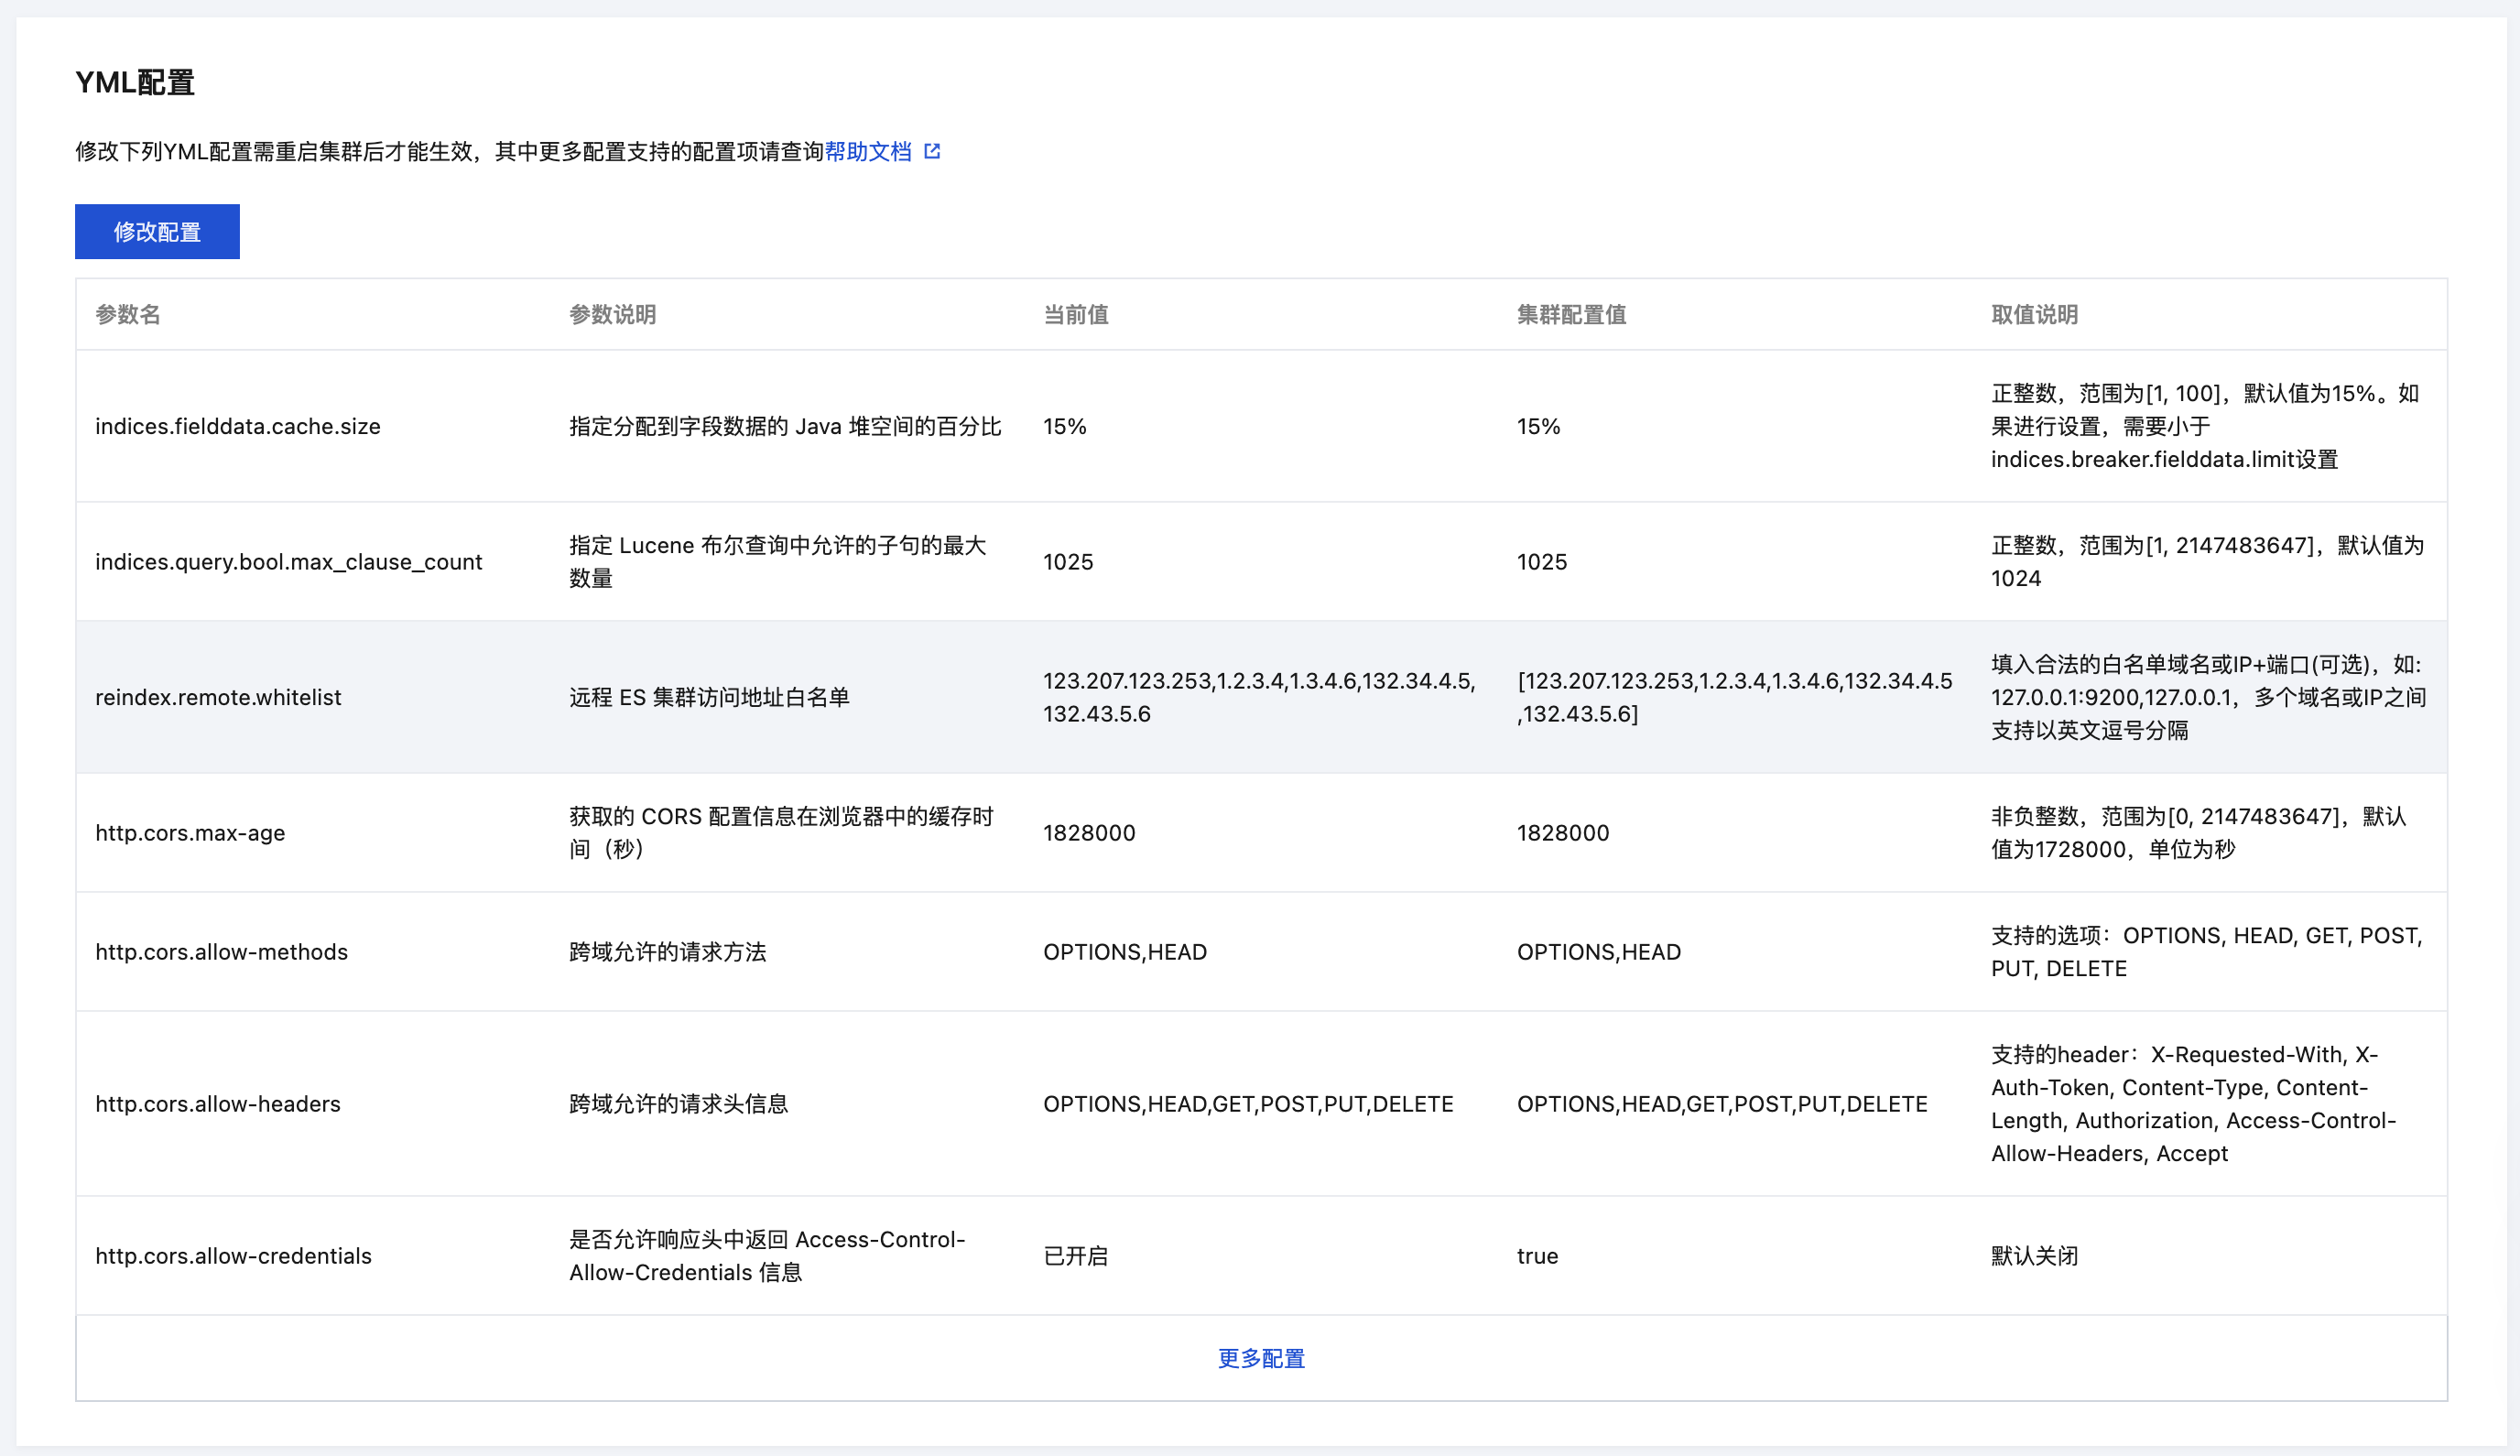Click the 1828000 value in 集群配置值 column

pos(1562,833)
